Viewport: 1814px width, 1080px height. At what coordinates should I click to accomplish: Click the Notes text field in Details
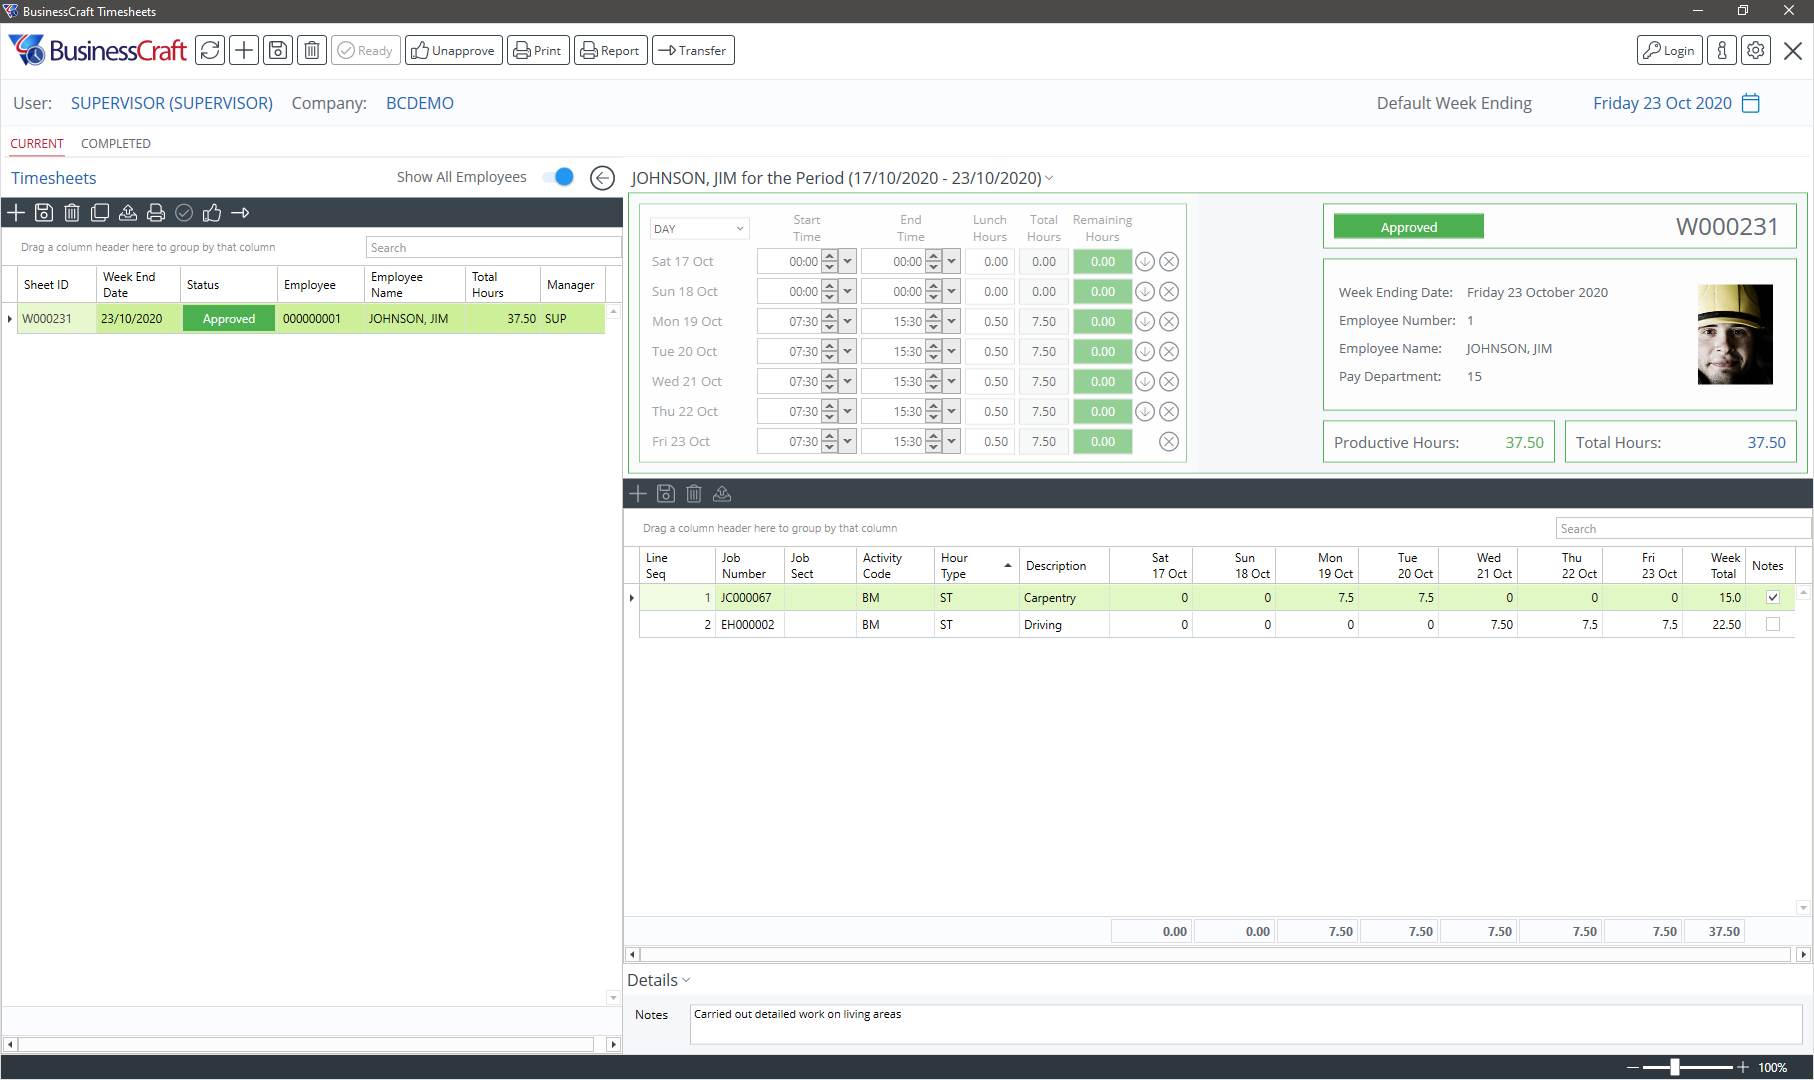pos(1245,1024)
